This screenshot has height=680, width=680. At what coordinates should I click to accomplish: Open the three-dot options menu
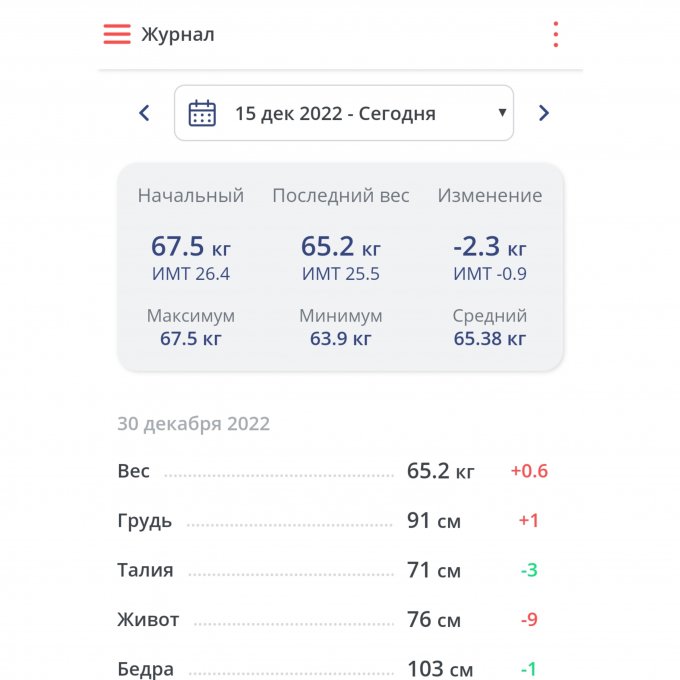coord(555,34)
